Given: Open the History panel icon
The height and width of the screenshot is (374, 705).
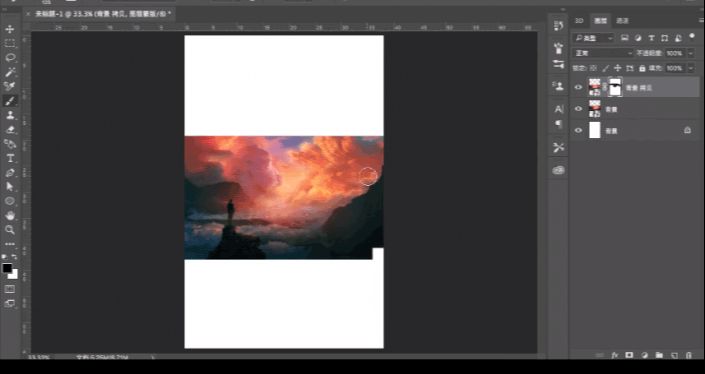Looking at the screenshot, I should point(558,26).
